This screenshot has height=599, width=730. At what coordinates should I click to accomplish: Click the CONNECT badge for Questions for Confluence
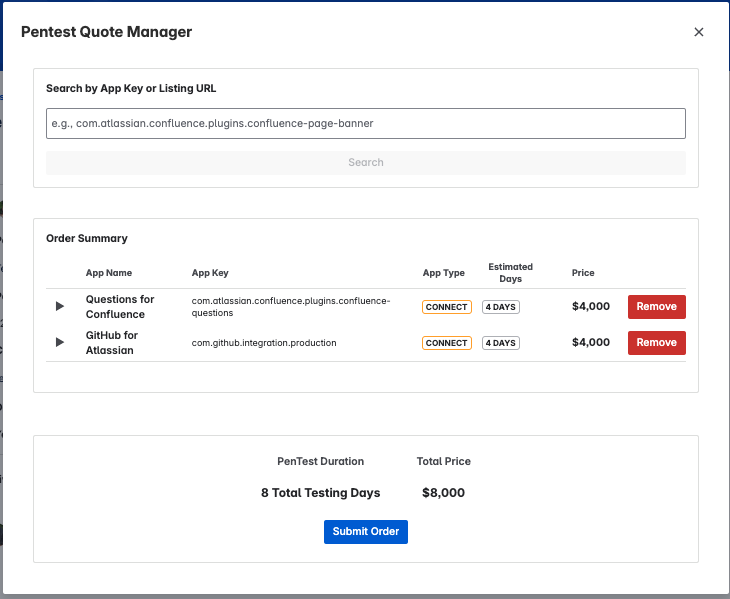pos(446,307)
